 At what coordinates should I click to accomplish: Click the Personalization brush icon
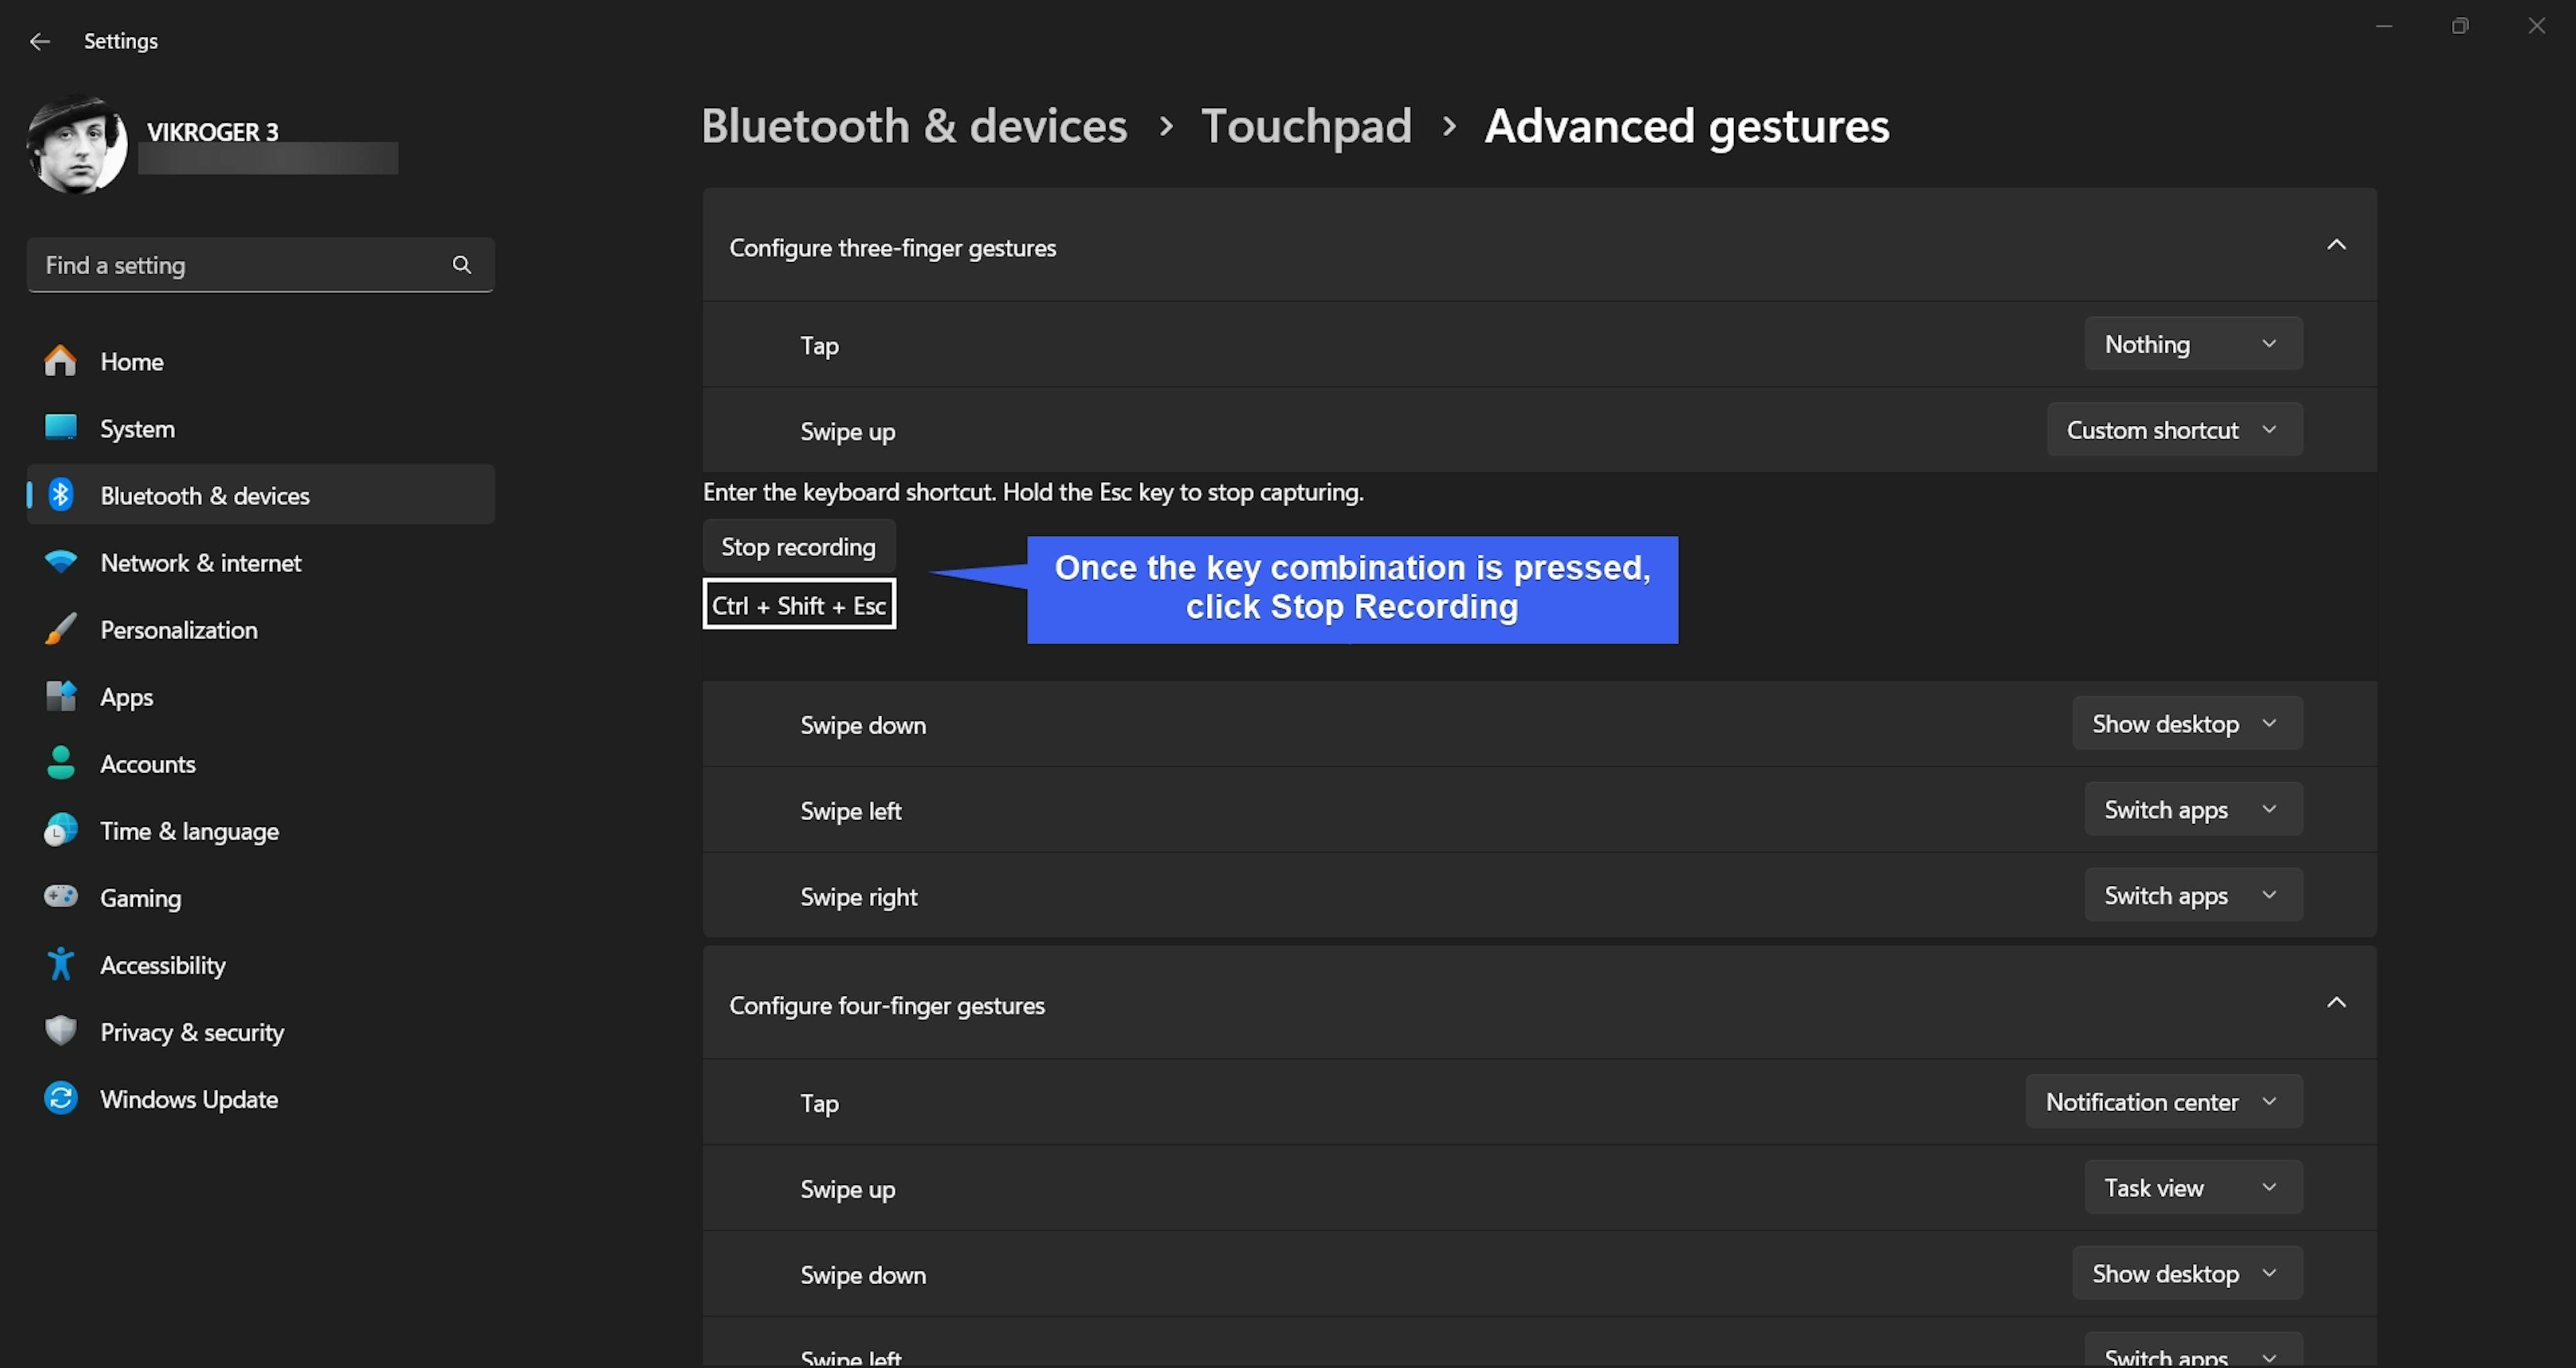[60, 629]
